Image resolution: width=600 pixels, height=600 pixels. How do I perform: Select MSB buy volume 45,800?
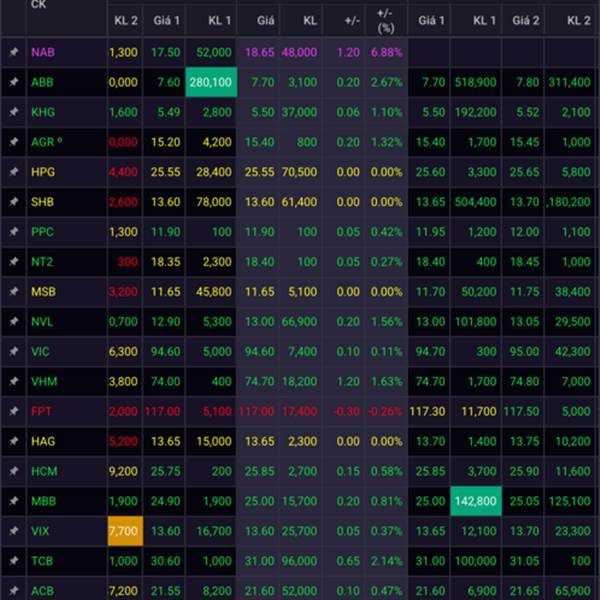click(214, 292)
